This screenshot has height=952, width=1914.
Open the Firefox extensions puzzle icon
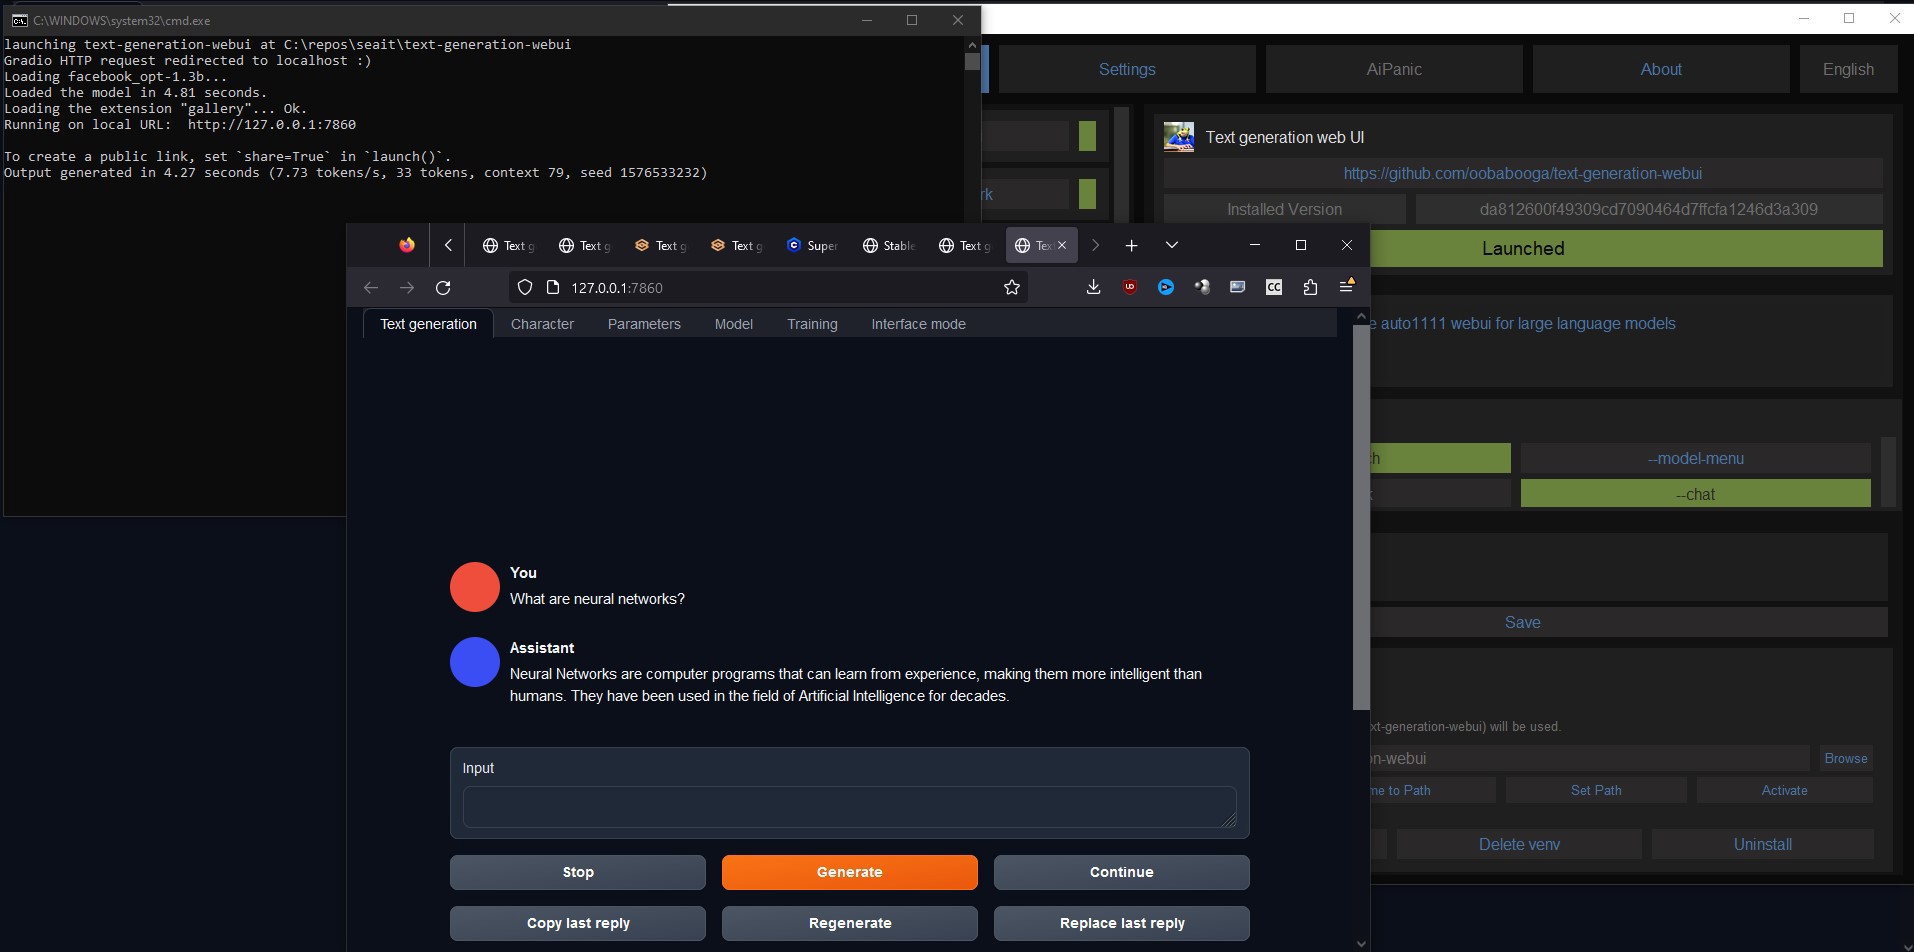(1310, 288)
